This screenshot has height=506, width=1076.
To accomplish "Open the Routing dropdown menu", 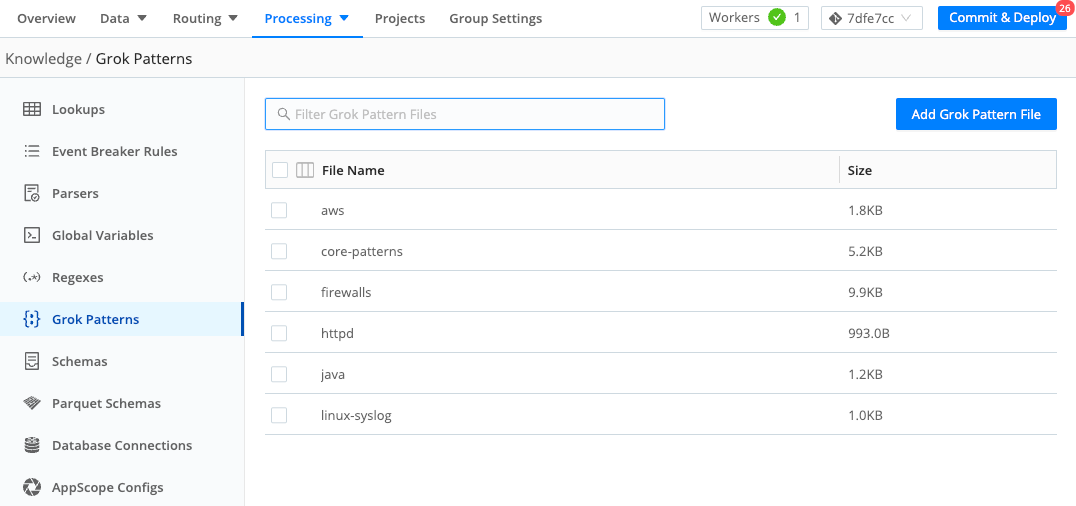I will tap(205, 19).
